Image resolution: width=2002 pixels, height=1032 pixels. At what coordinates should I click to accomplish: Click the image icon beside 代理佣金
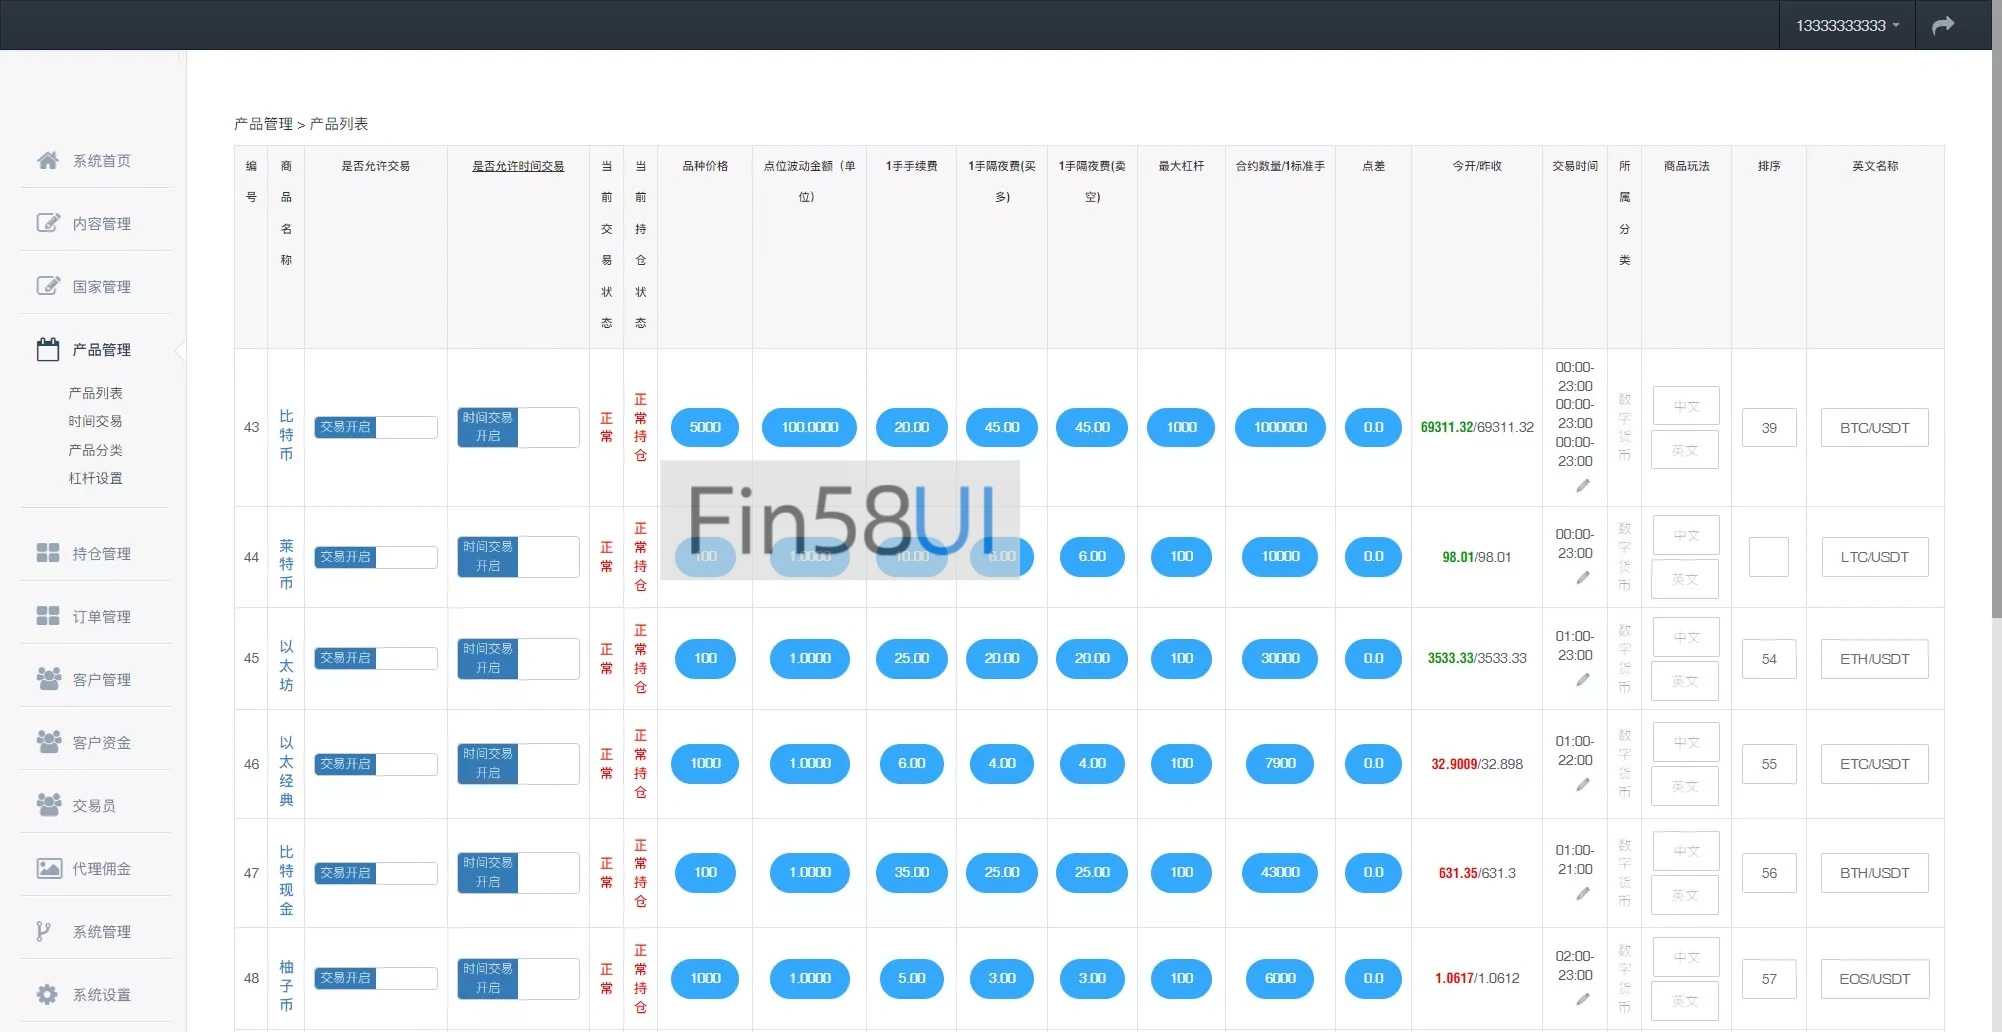point(47,868)
